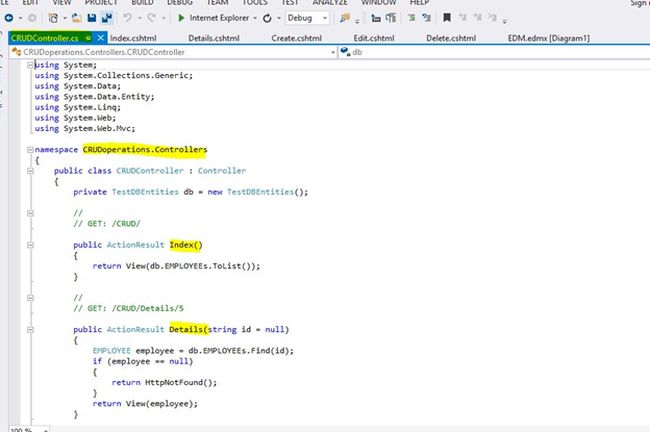
Task: Open the PROJECT menu
Action: coord(101,2)
